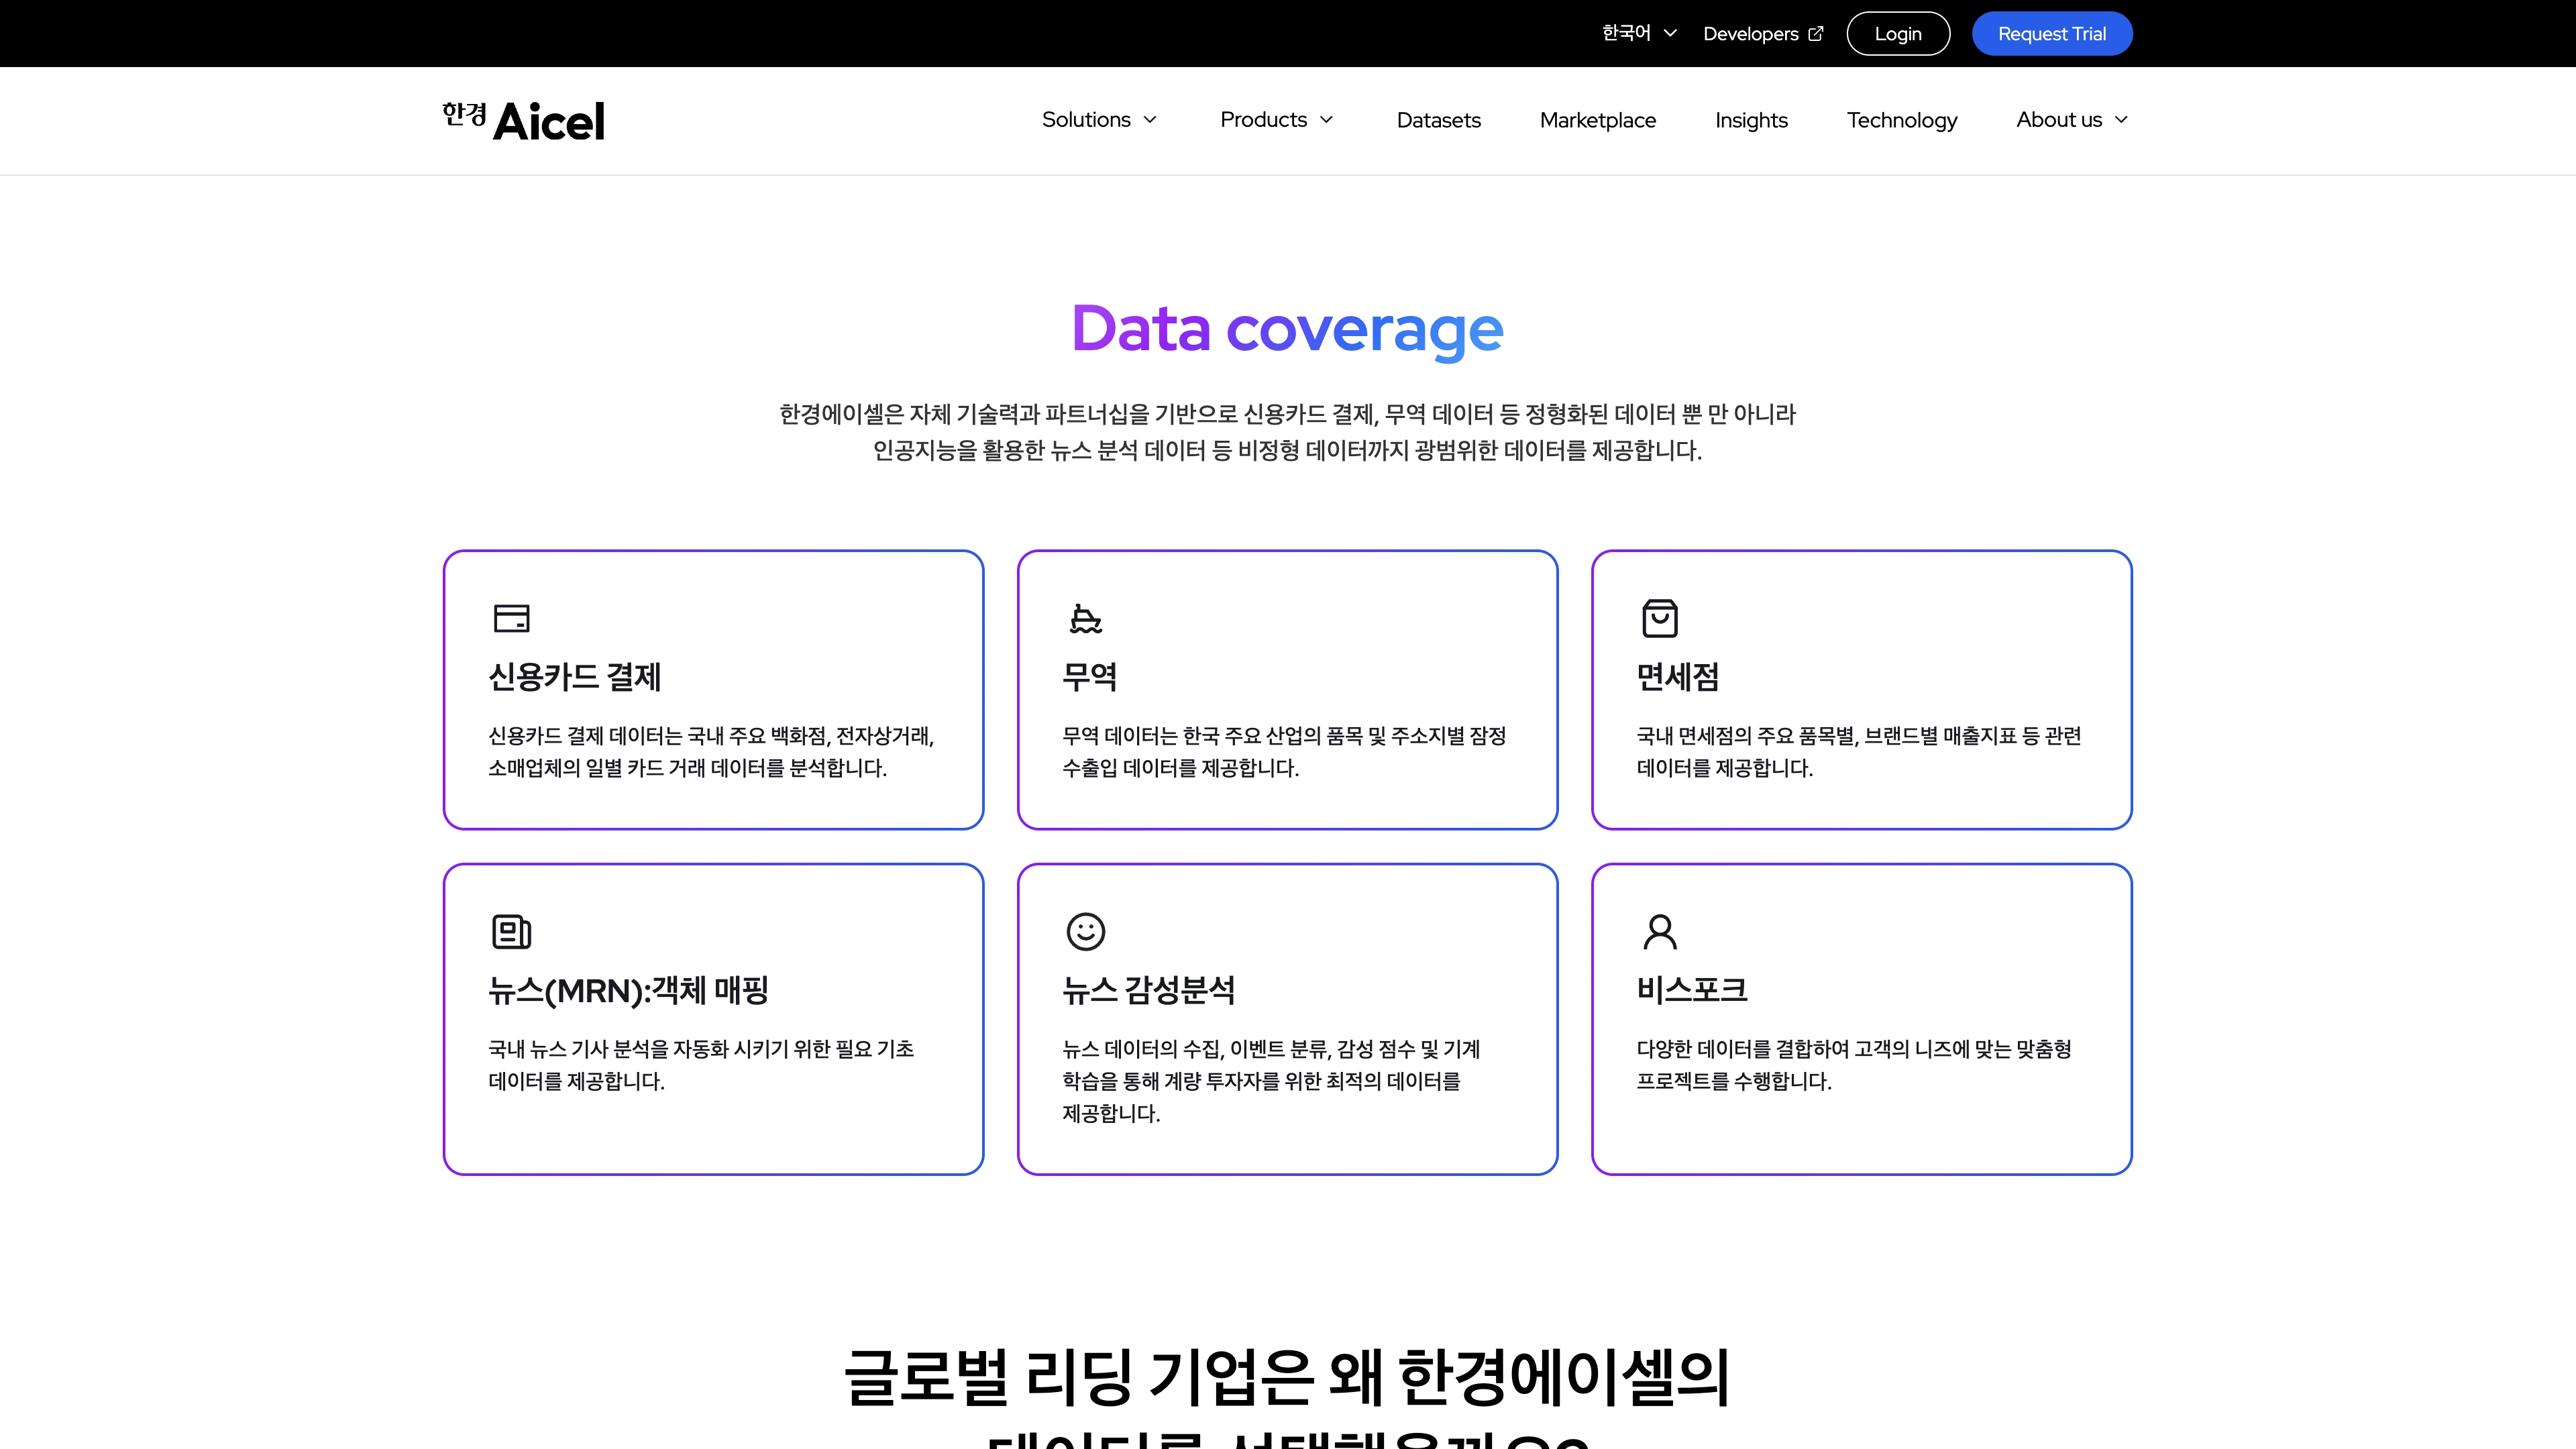The height and width of the screenshot is (1449, 2576).
Task: Click the credit card wallet icon
Action: (511, 618)
